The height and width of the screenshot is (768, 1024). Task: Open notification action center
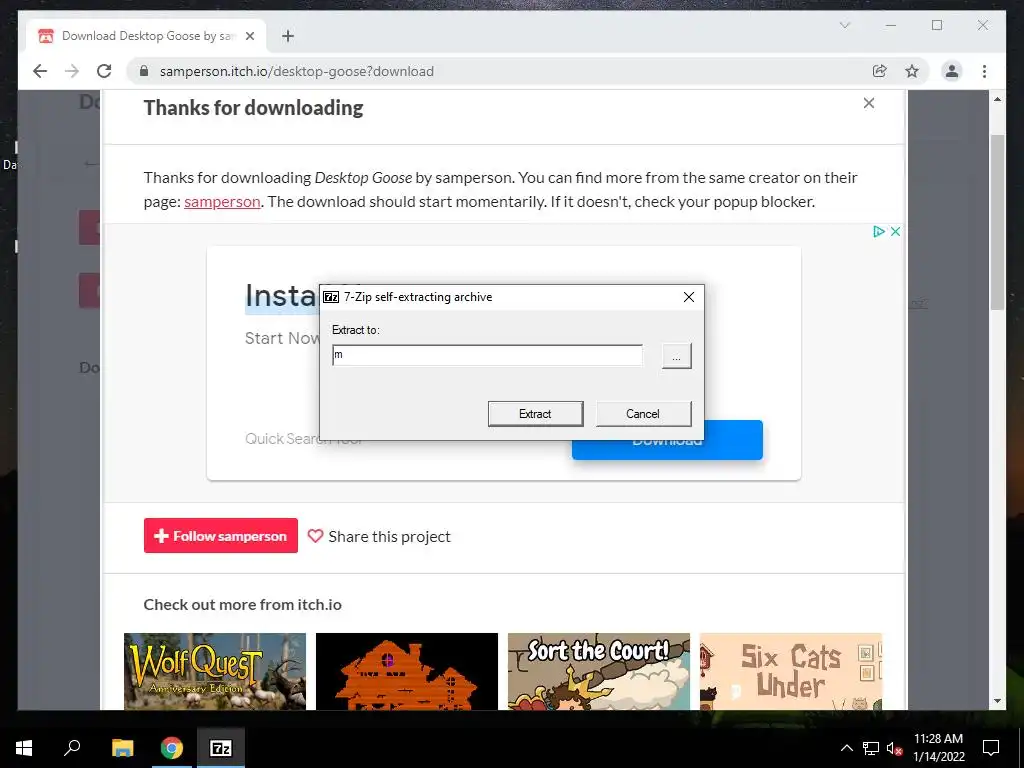[x=991, y=748]
